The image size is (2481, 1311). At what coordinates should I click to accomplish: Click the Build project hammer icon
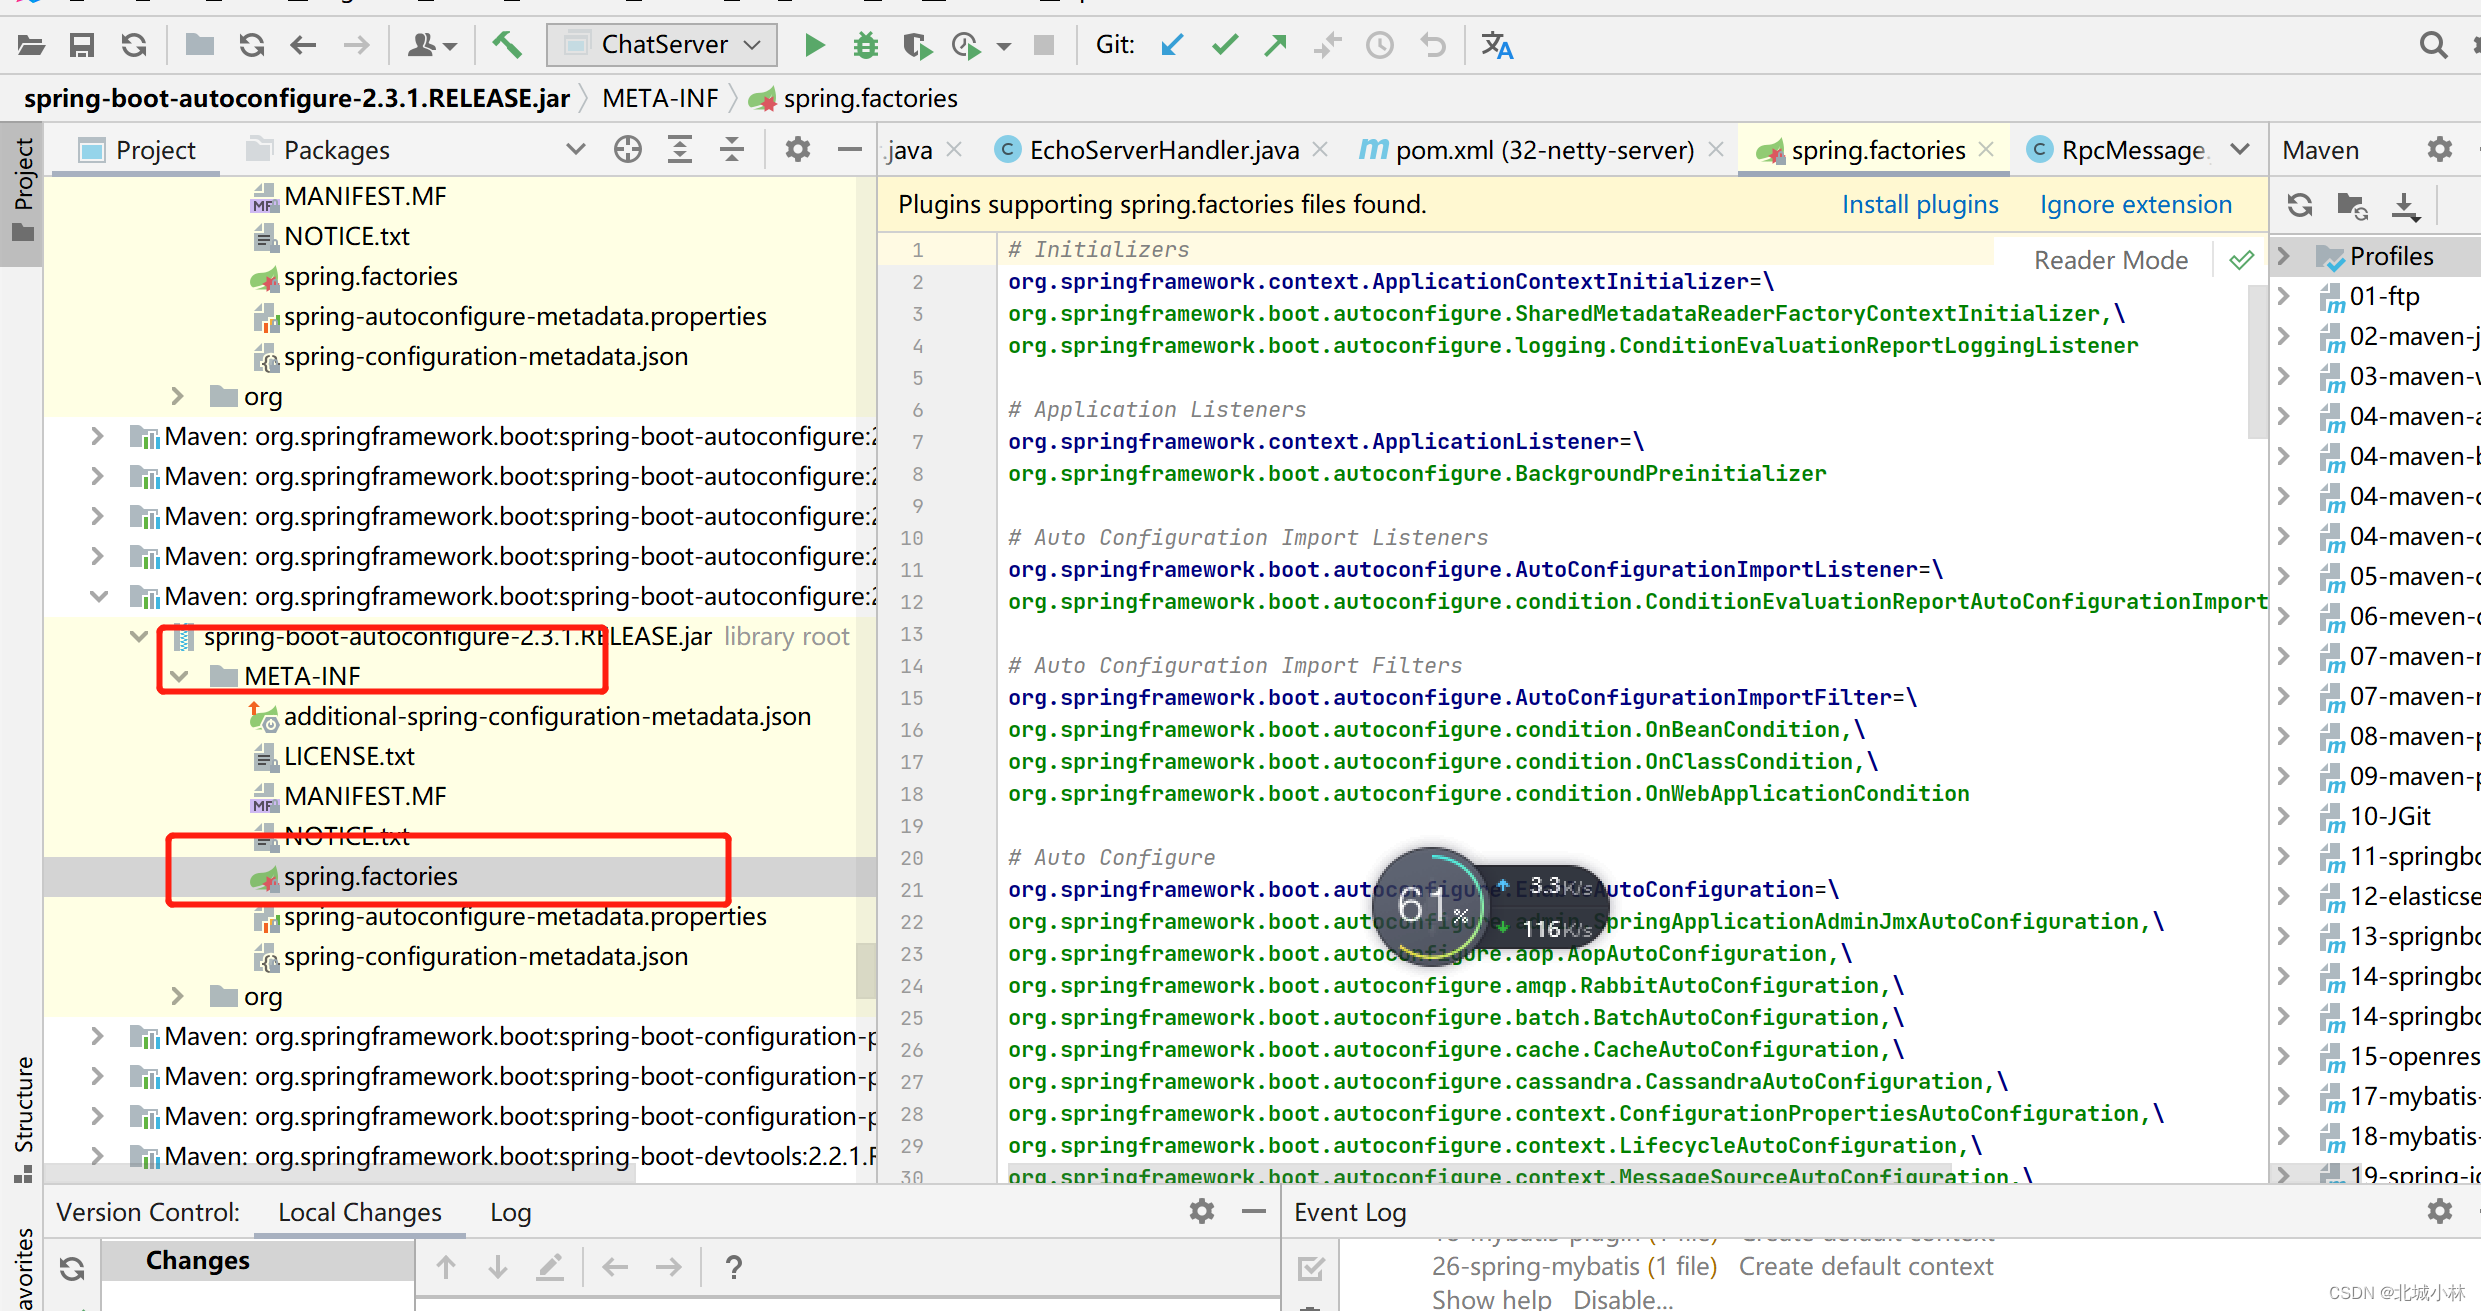pos(507,45)
